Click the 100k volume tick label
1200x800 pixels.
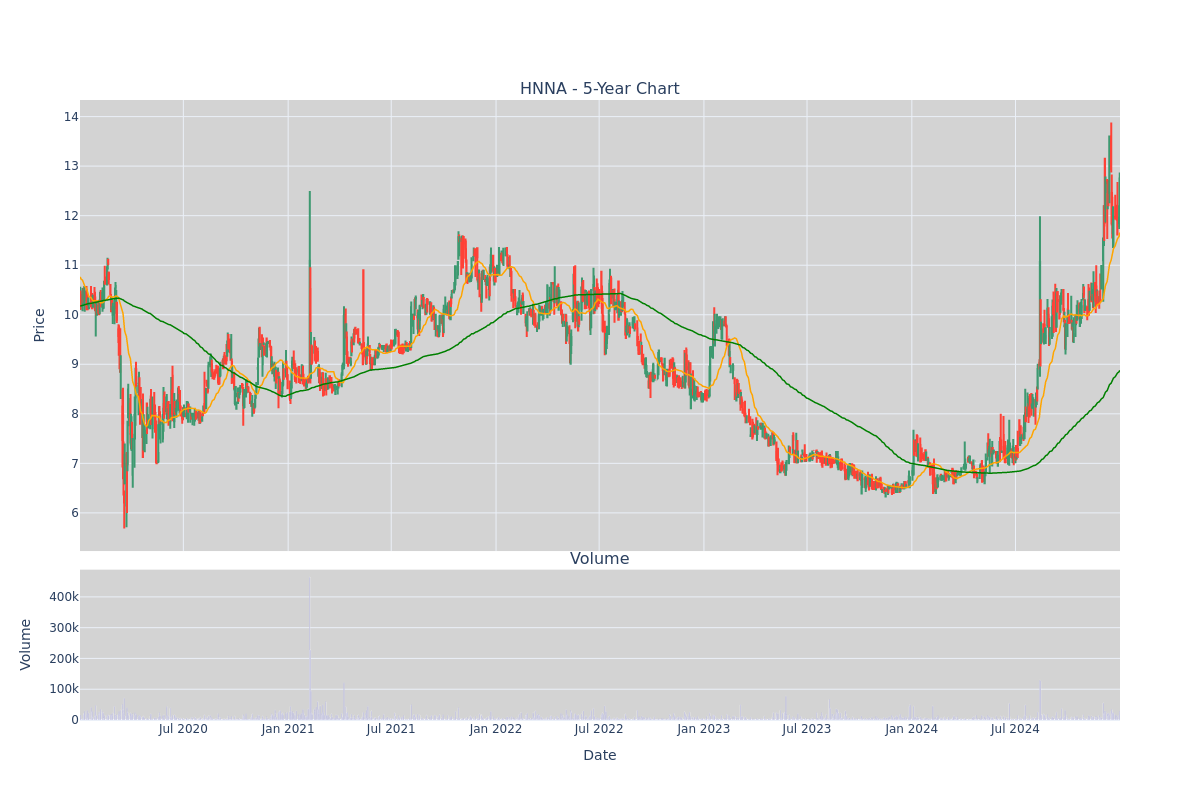(62, 689)
